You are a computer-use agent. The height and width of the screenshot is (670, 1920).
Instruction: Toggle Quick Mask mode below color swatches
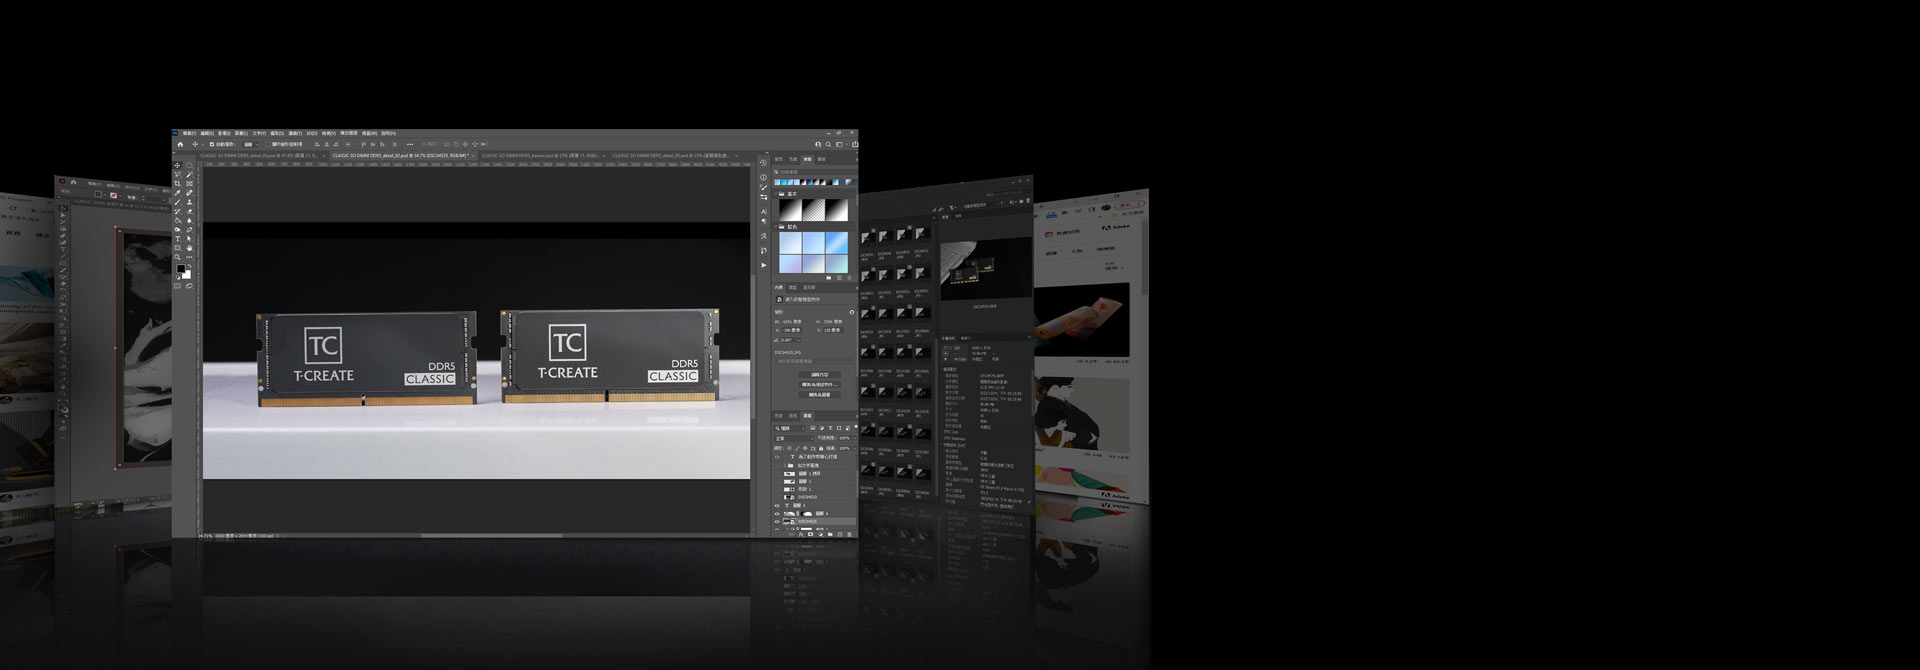click(x=177, y=286)
